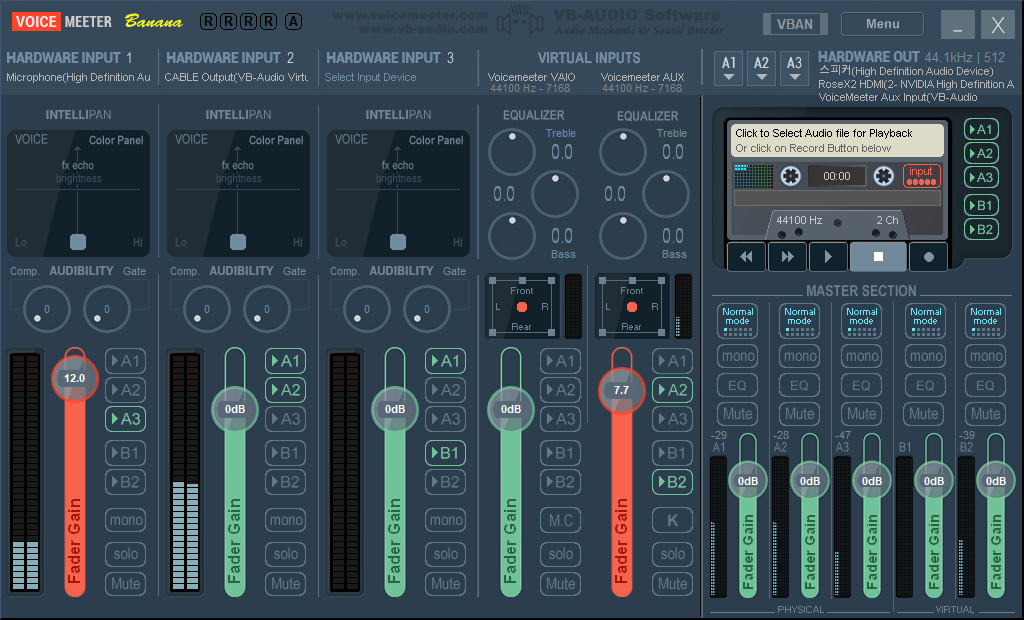Stop the cassette recorder
This screenshot has height=620, width=1024.
pos(878,257)
